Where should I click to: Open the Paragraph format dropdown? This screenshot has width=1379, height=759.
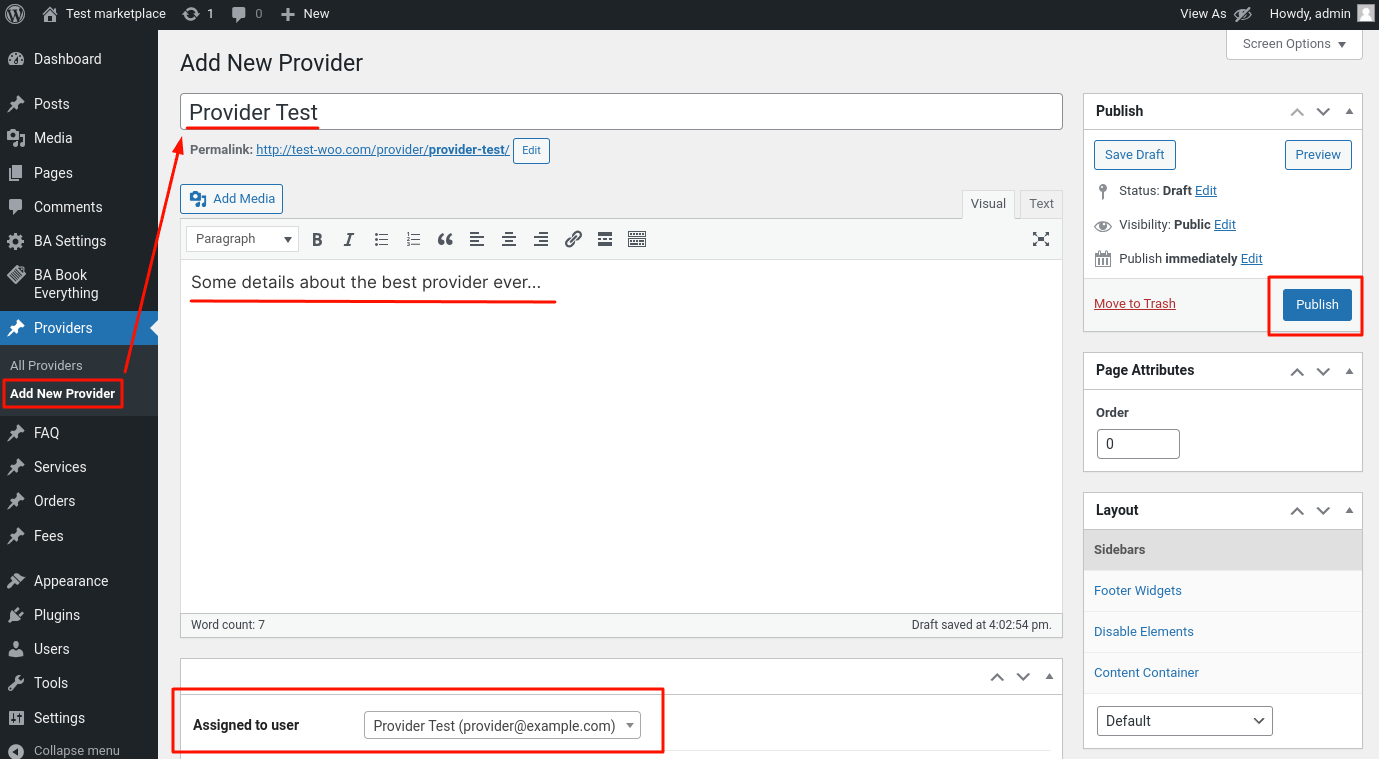tap(242, 239)
